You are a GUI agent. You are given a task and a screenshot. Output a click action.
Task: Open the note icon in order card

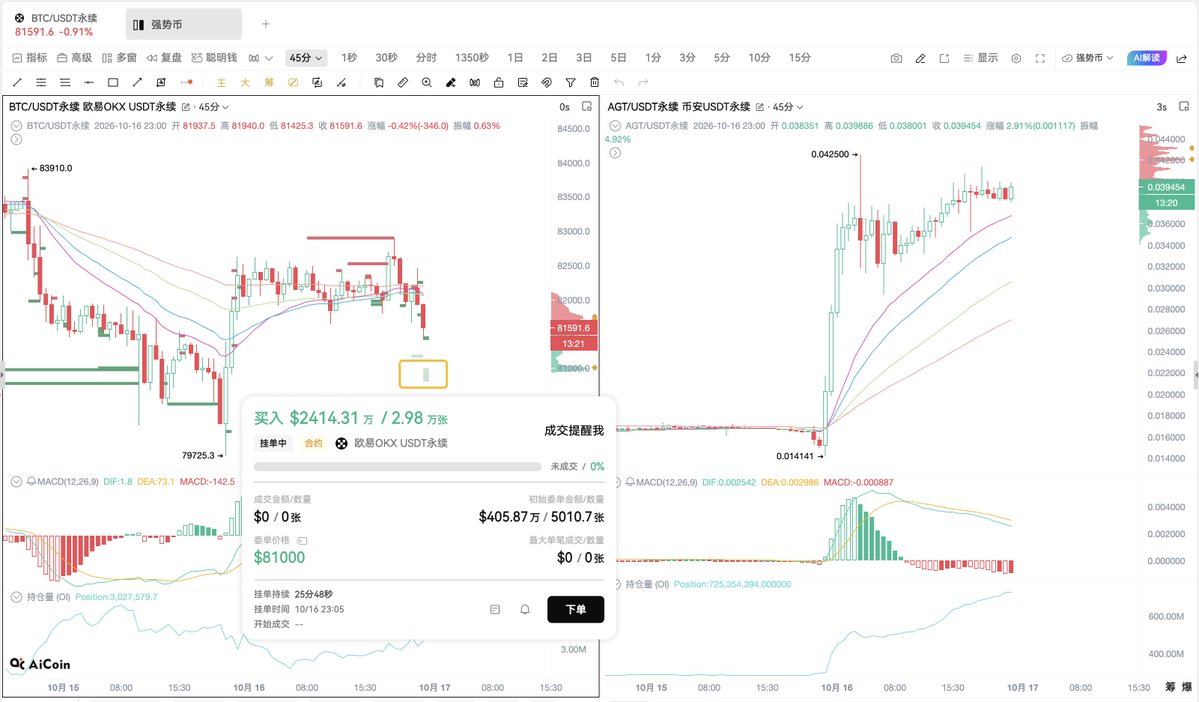[x=495, y=609]
